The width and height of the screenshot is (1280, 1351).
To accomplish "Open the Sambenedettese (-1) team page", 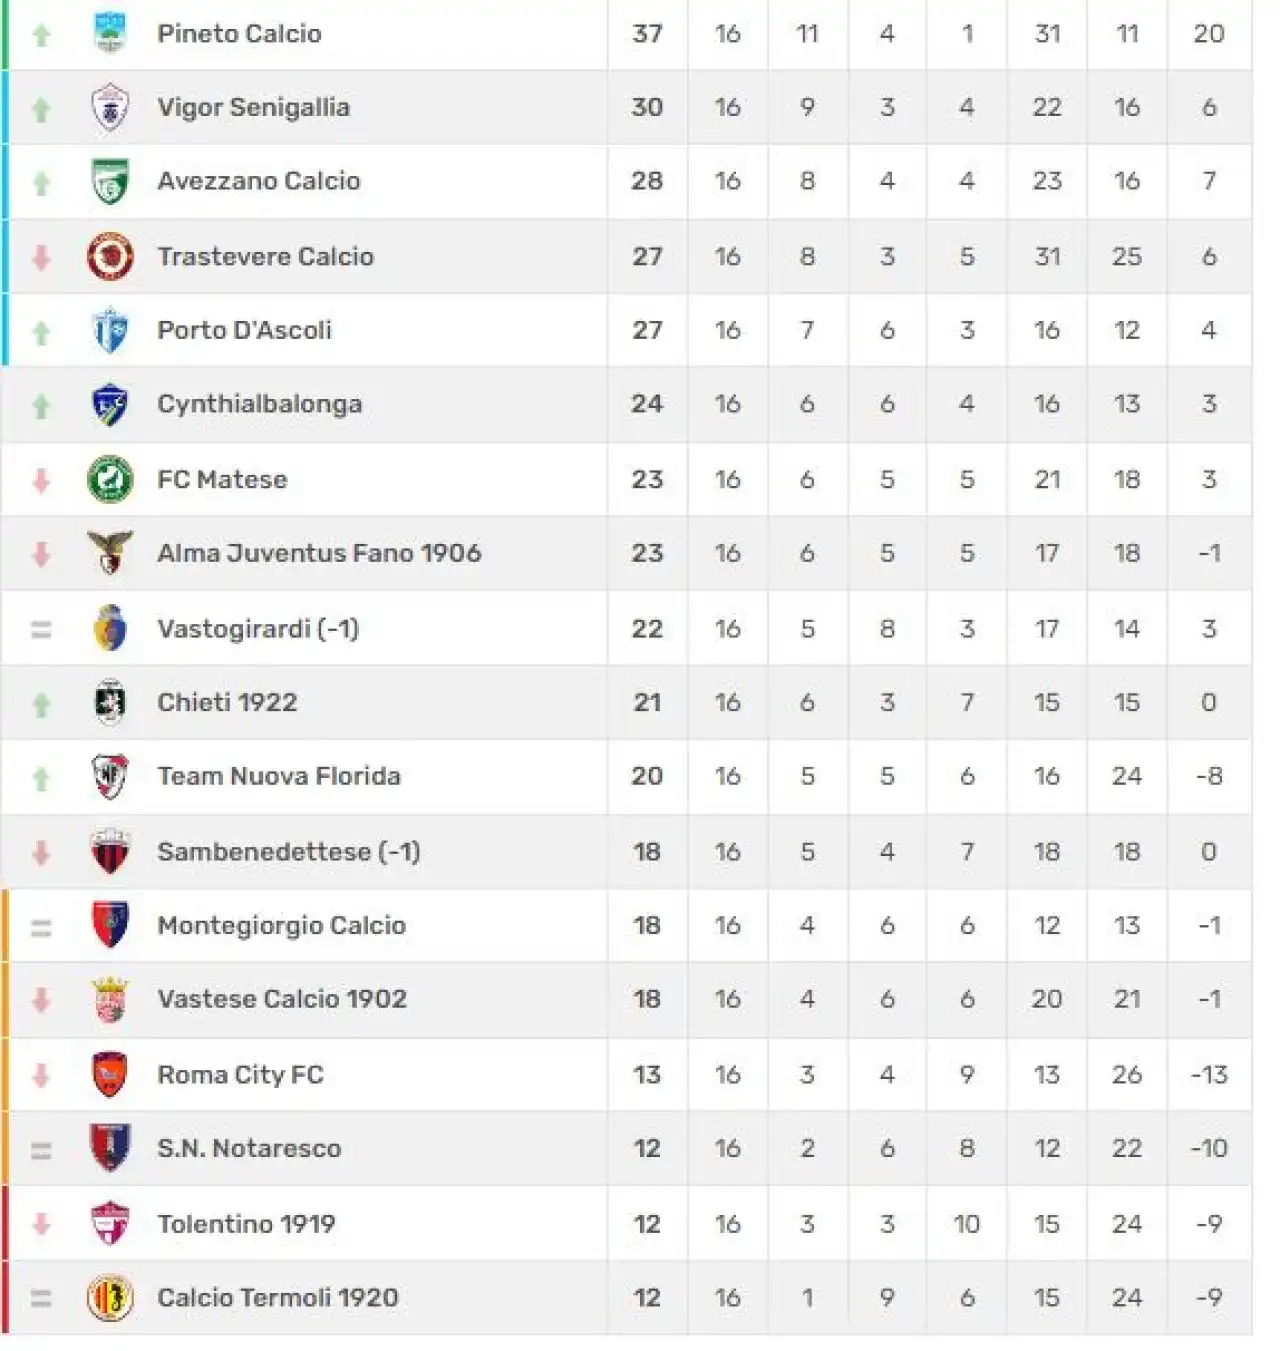I will 289,852.
